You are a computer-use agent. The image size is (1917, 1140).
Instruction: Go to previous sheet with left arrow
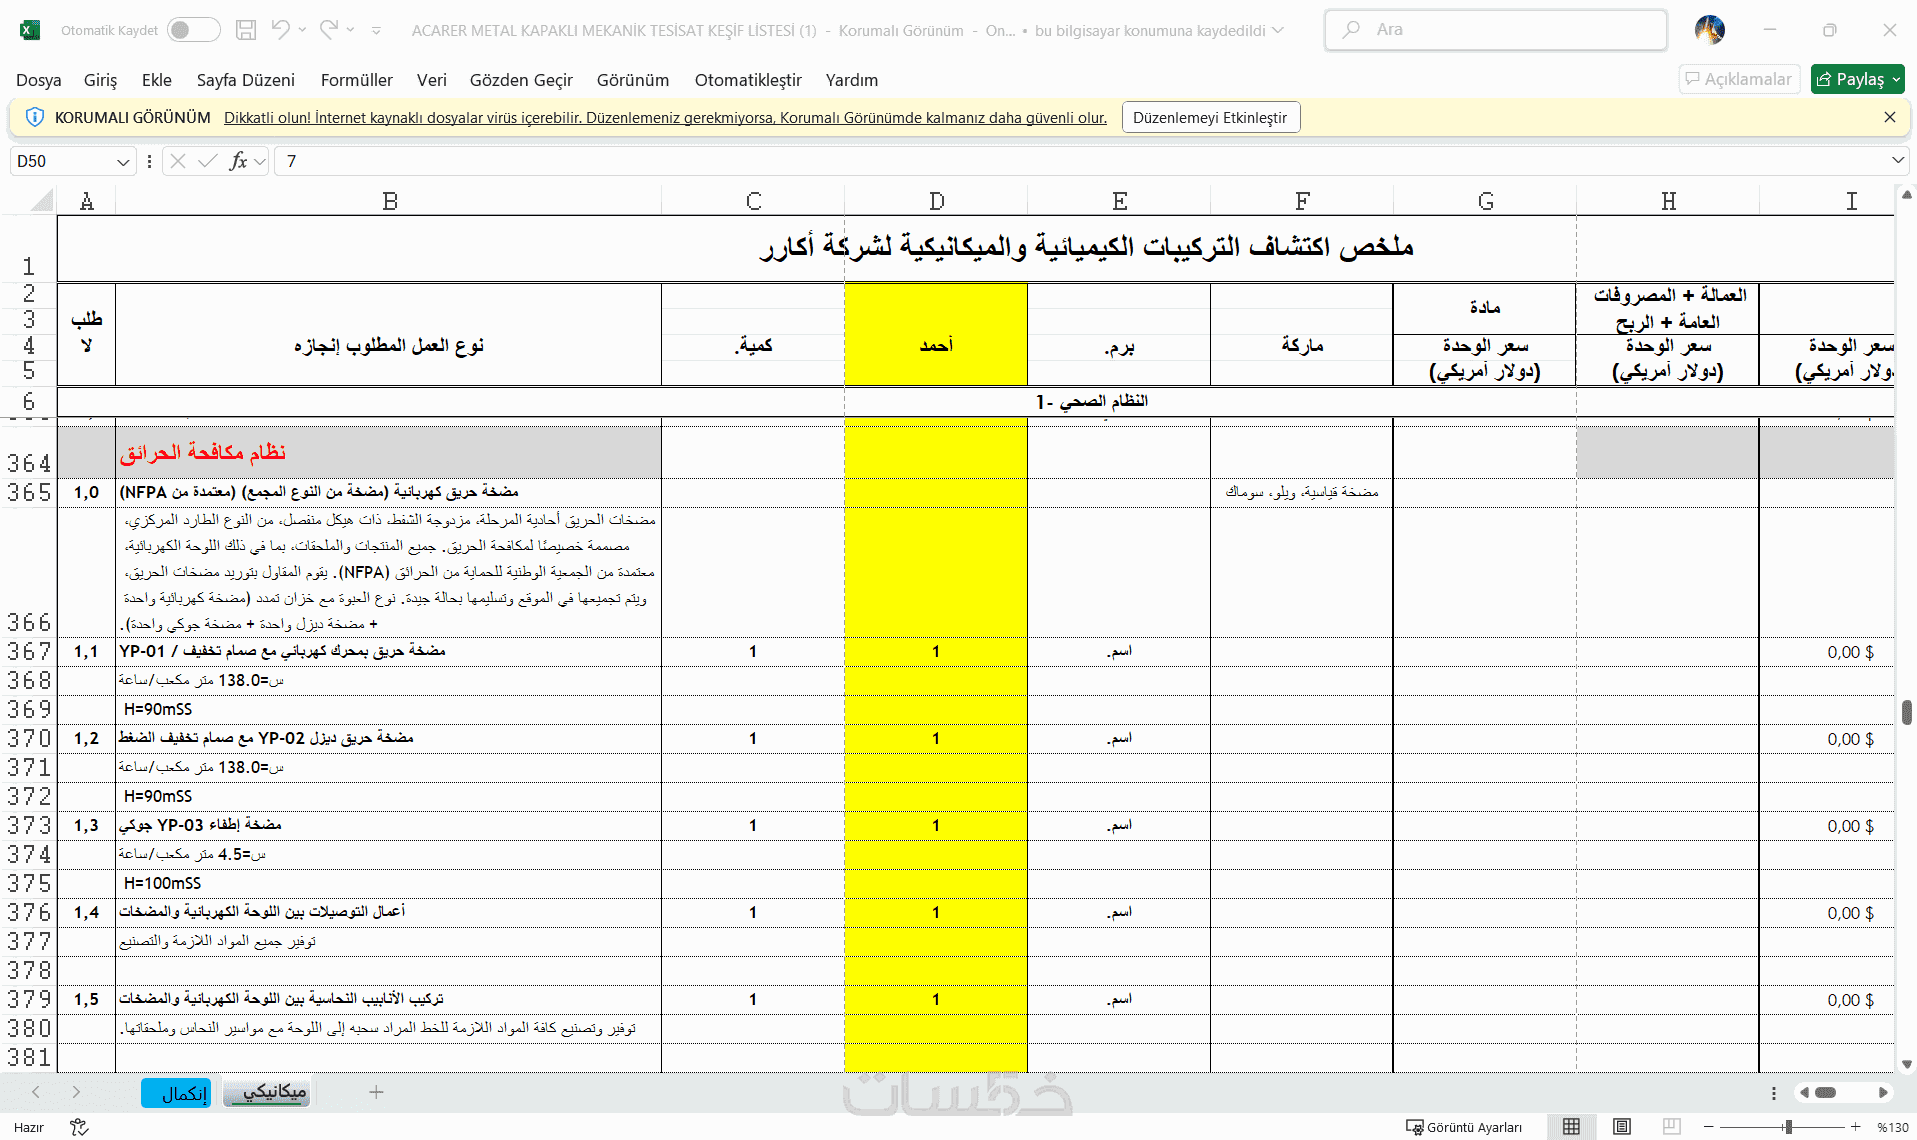(x=36, y=1092)
